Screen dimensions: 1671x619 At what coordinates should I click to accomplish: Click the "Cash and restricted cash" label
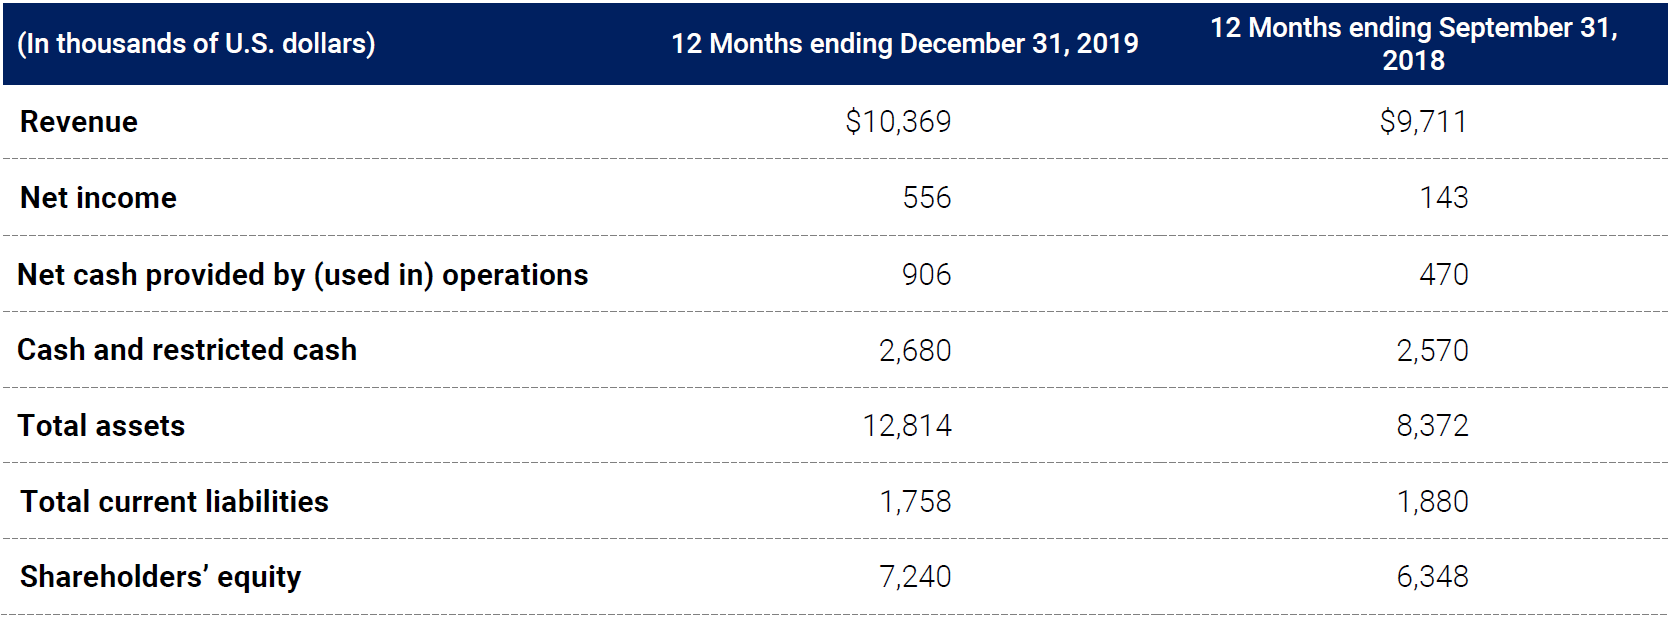point(187,350)
